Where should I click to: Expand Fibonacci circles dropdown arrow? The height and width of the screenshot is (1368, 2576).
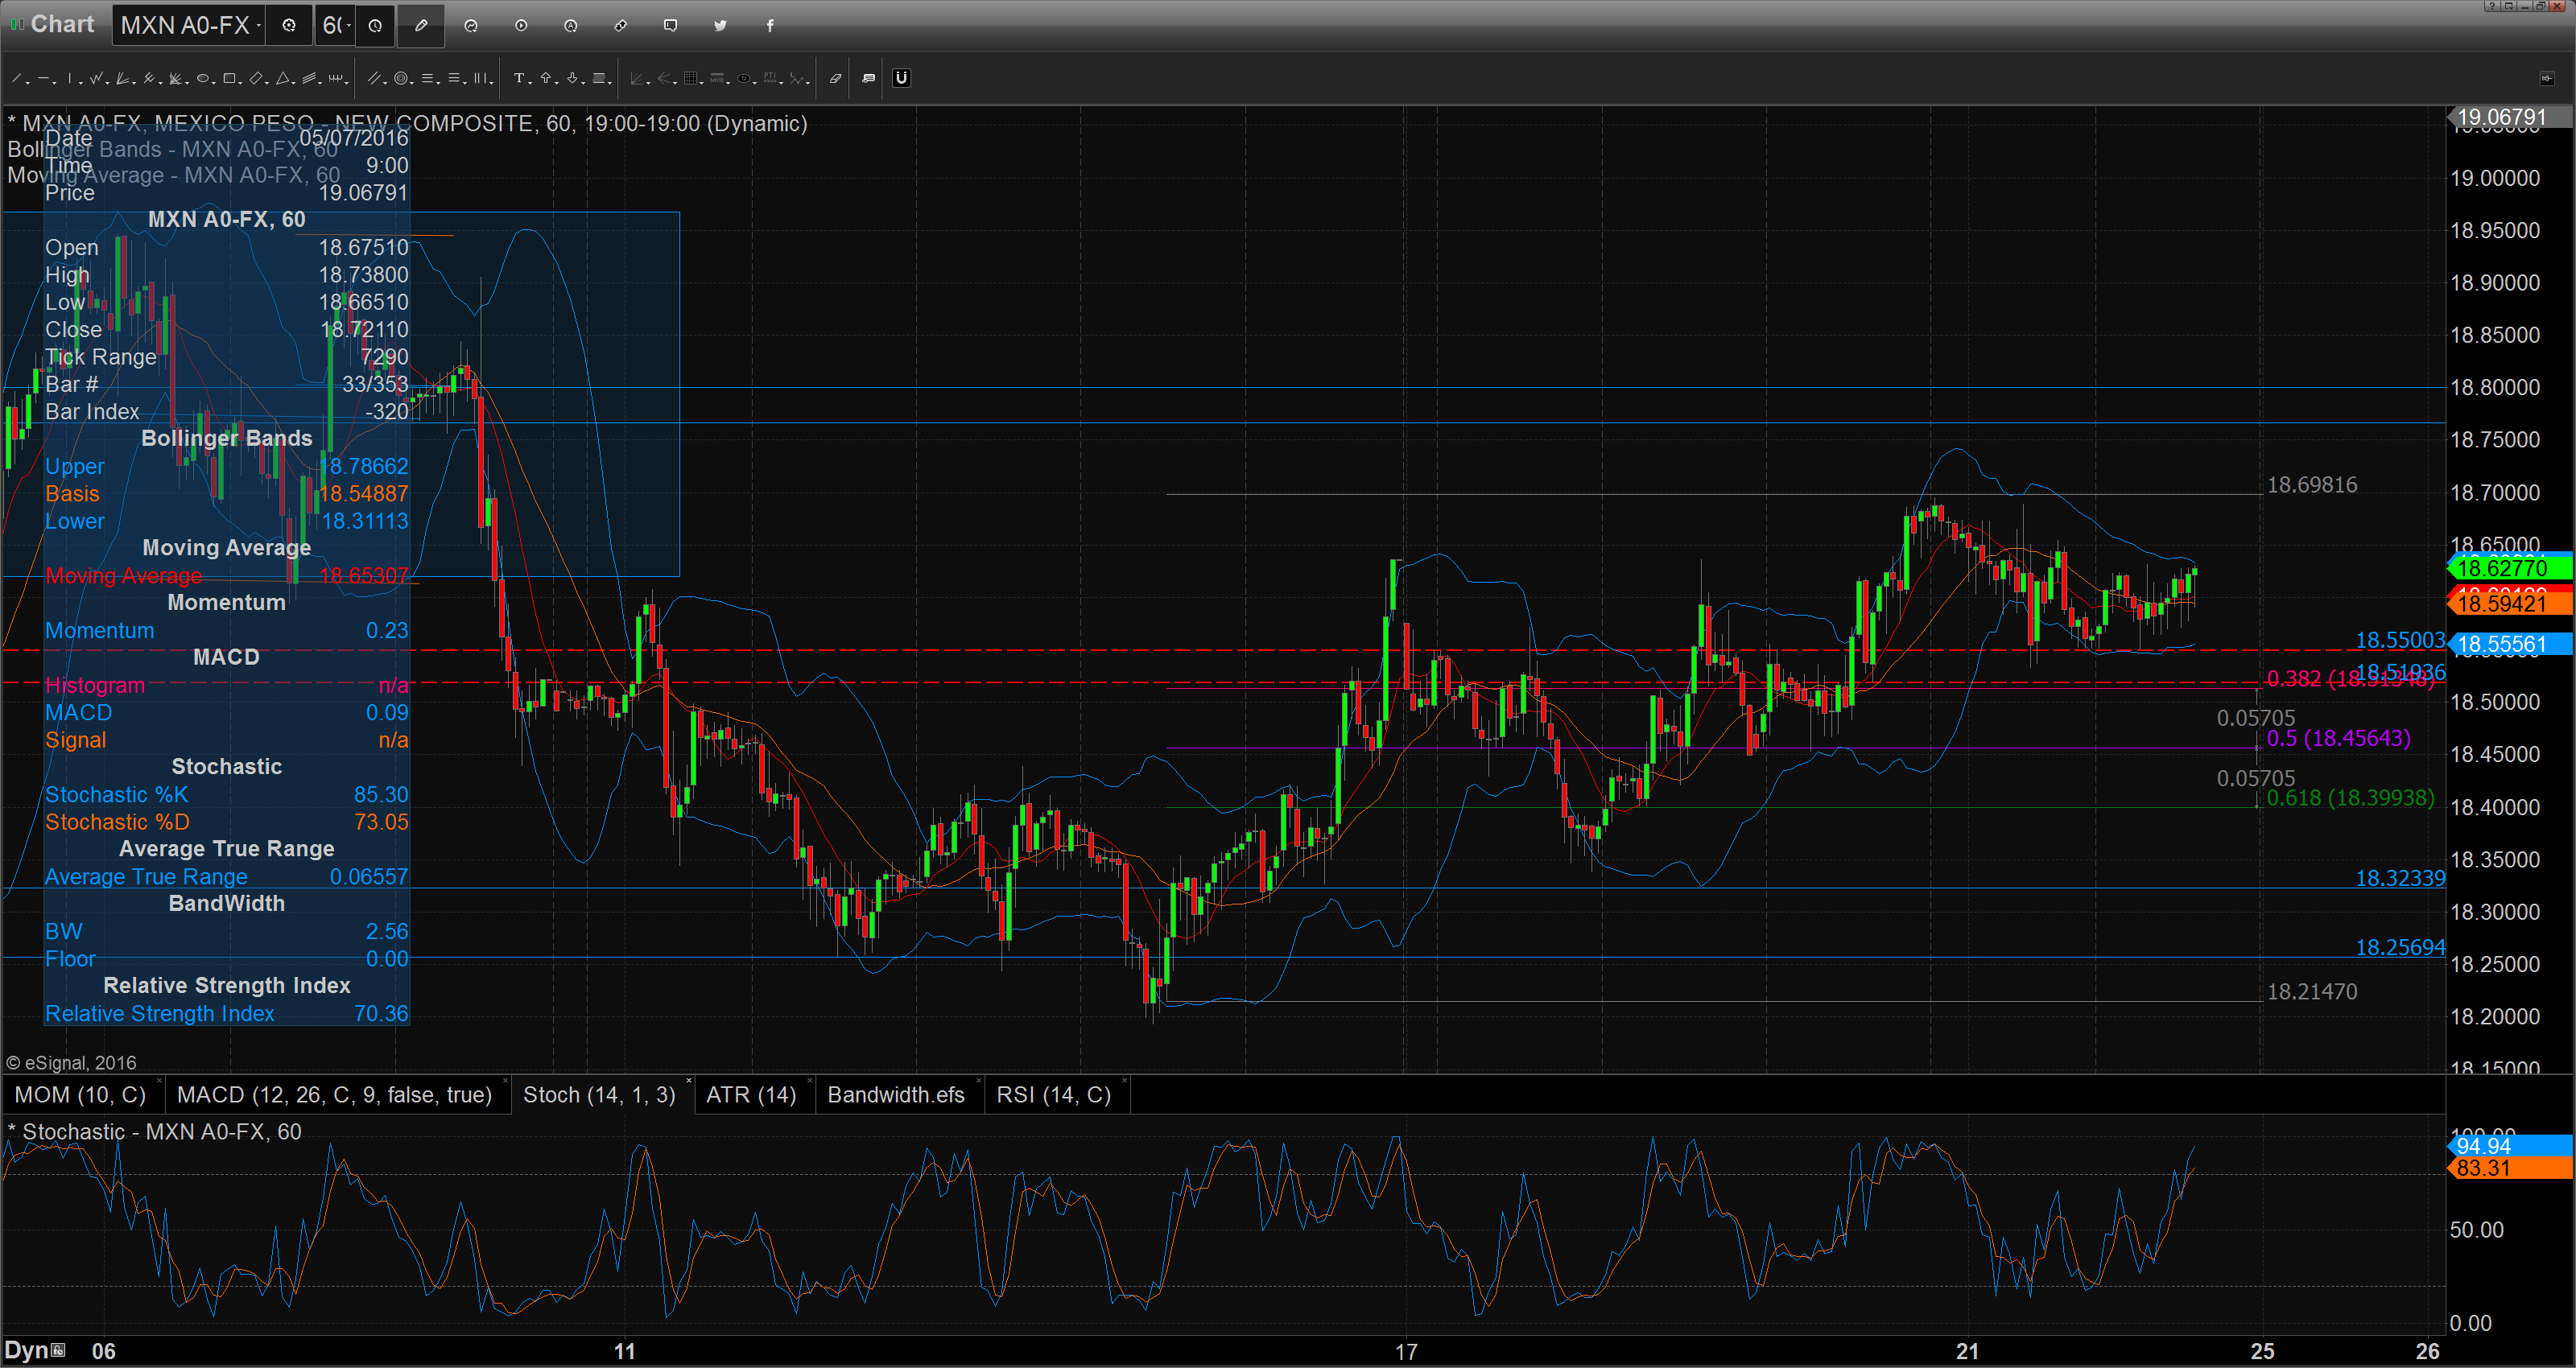412,83
